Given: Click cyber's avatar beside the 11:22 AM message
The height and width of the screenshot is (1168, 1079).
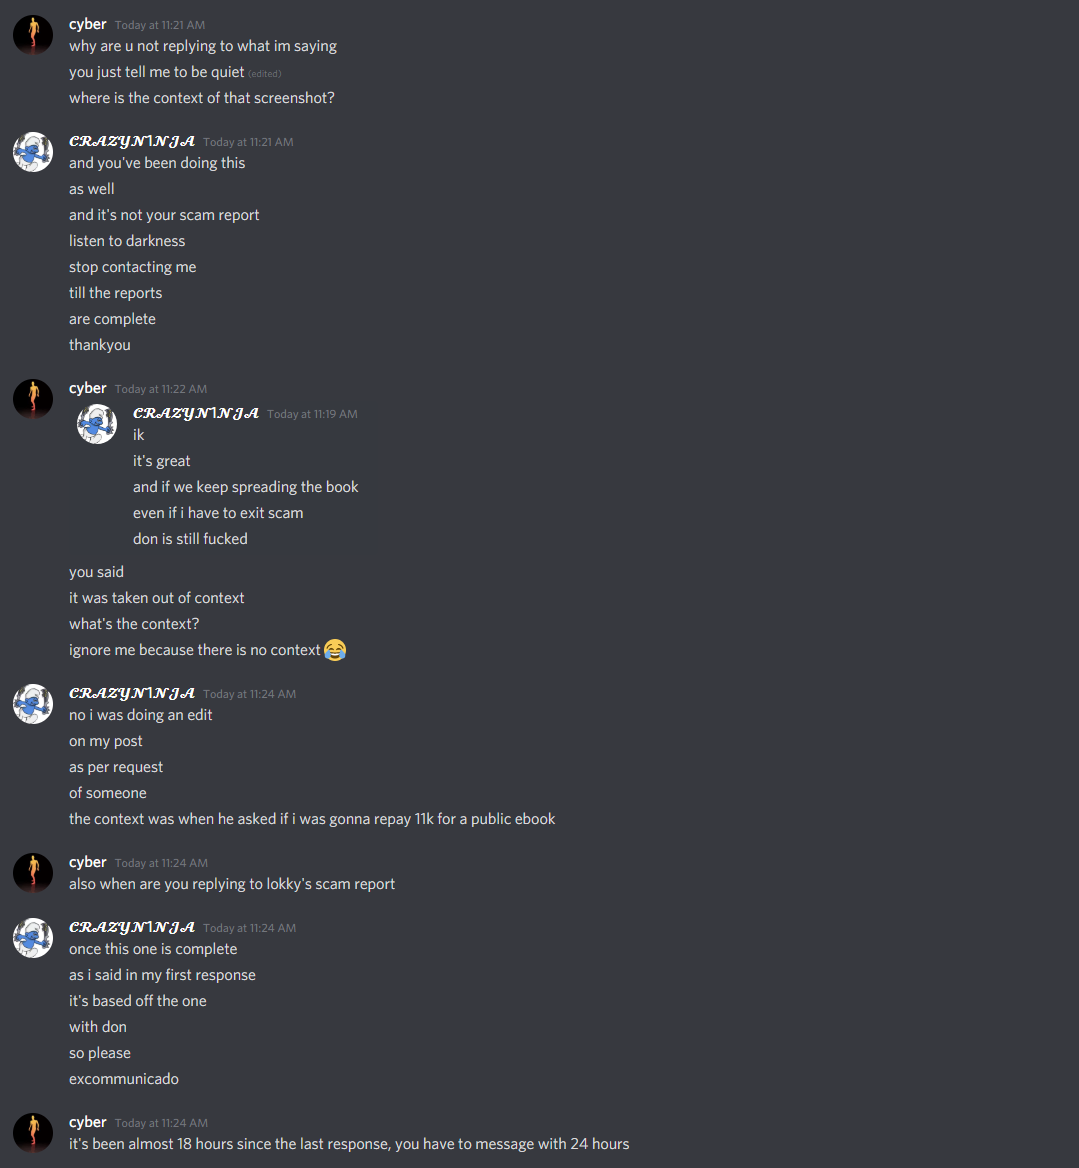Looking at the screenshot, I should tap(33, 399).
